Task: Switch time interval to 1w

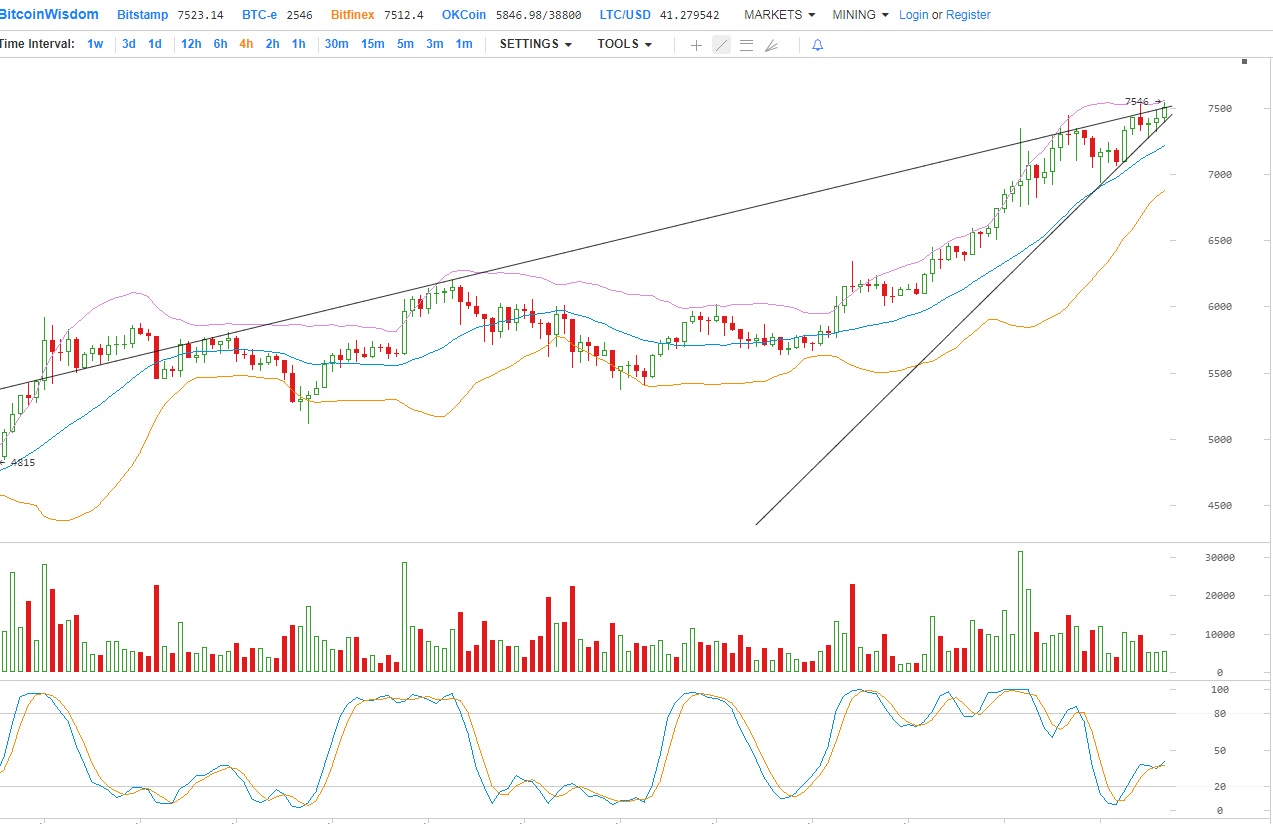Action: tap(95, 44)
